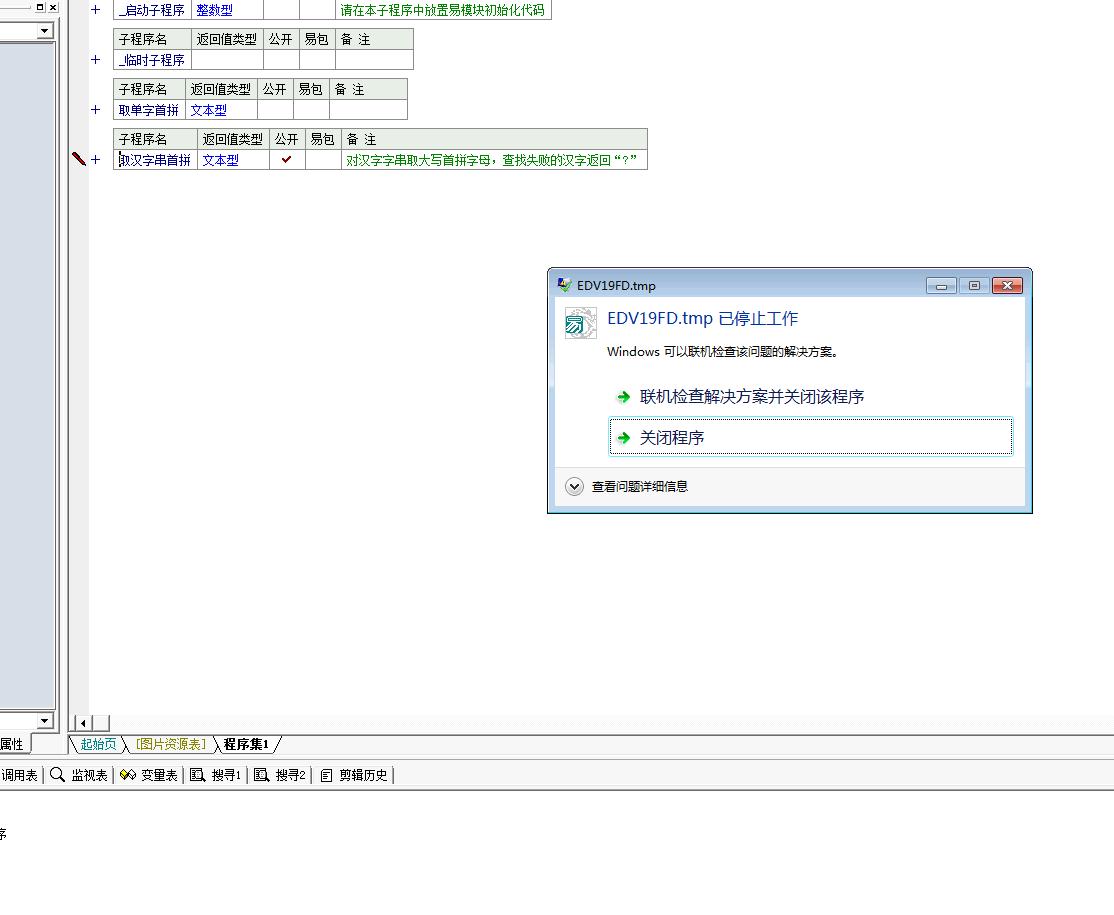Expand the 取单字首拼 subroutine plus icon
The image size is (1114, 915).
[95, 109]
